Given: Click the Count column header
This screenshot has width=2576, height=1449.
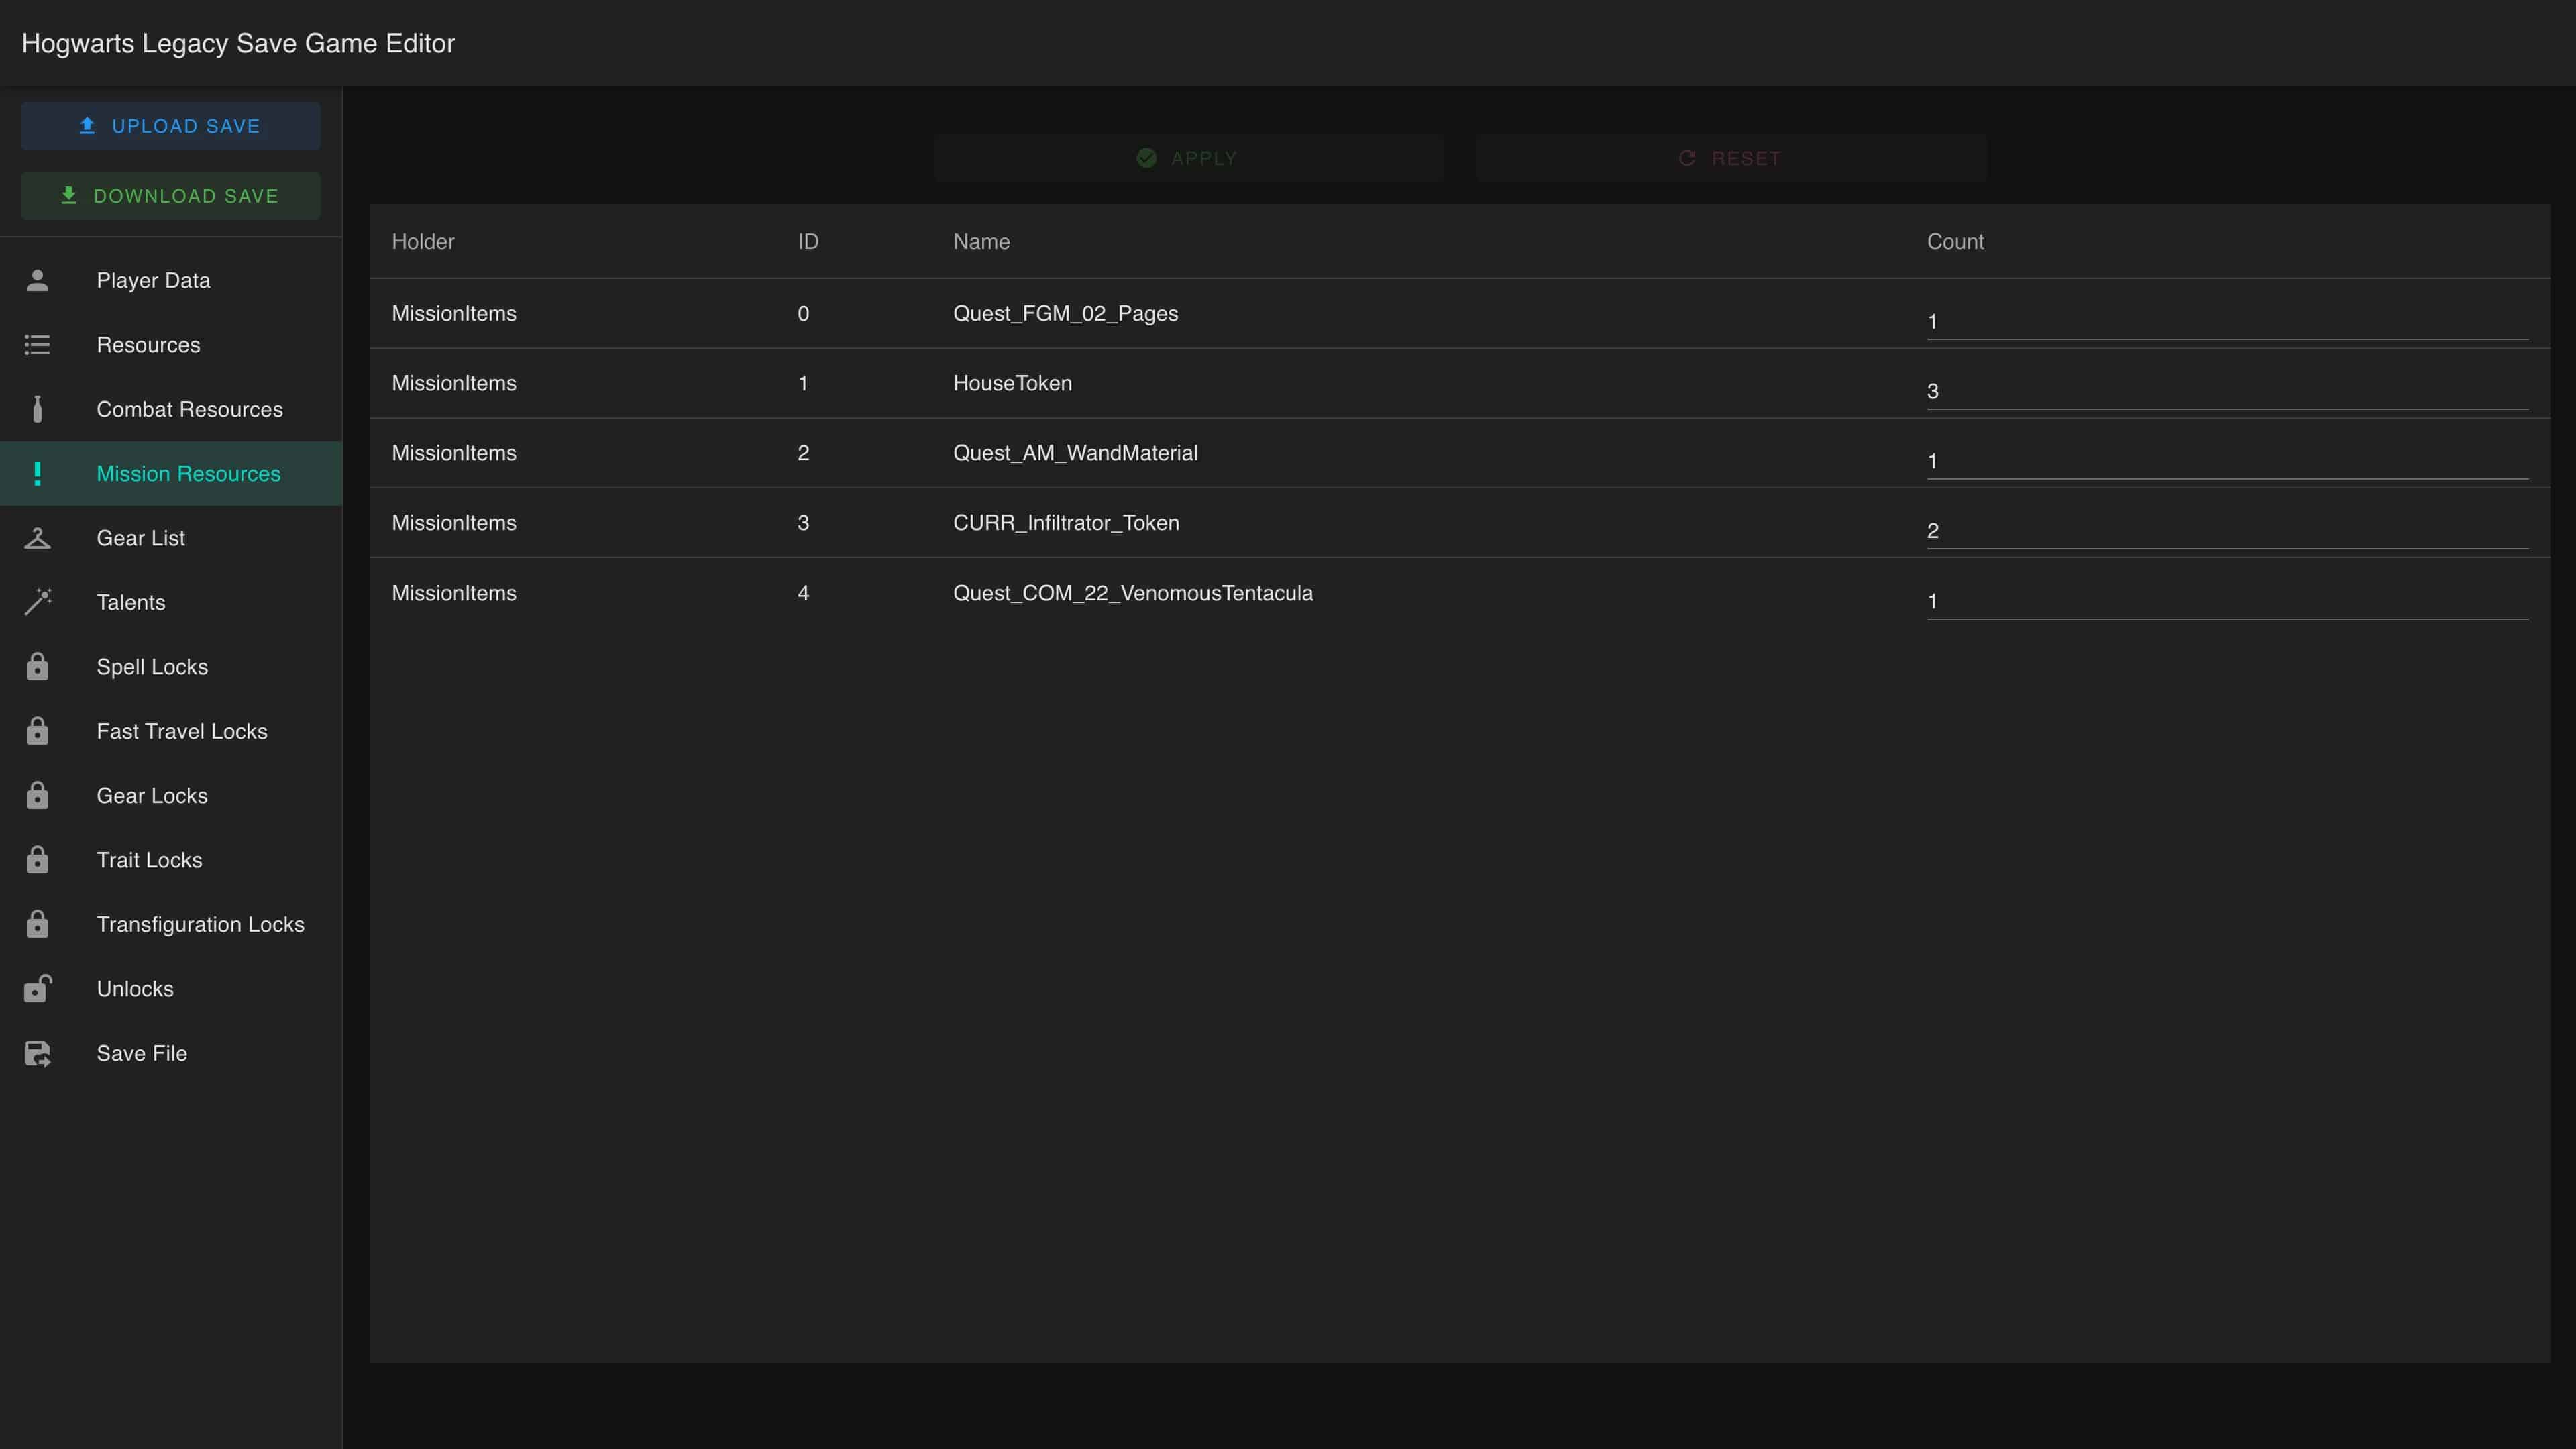Looking at the screenshot, I should click(1955, 241).
